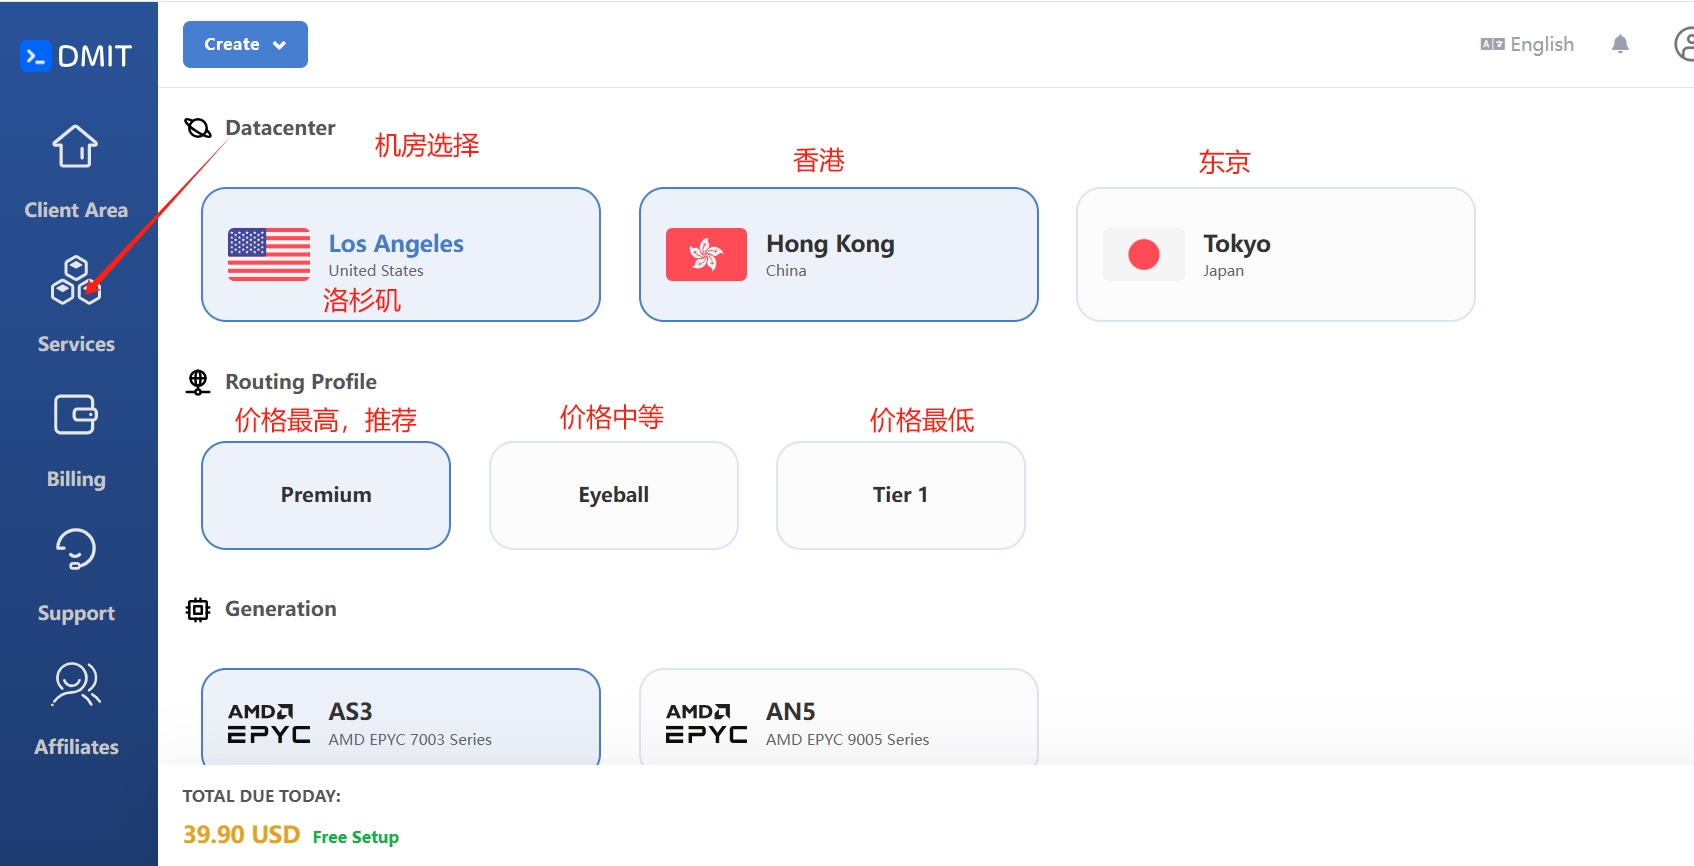Screen dimensions: 1694x866
Task: Open the user account avatar icon
Action: pyautogui.click(x=1684, y=44)
